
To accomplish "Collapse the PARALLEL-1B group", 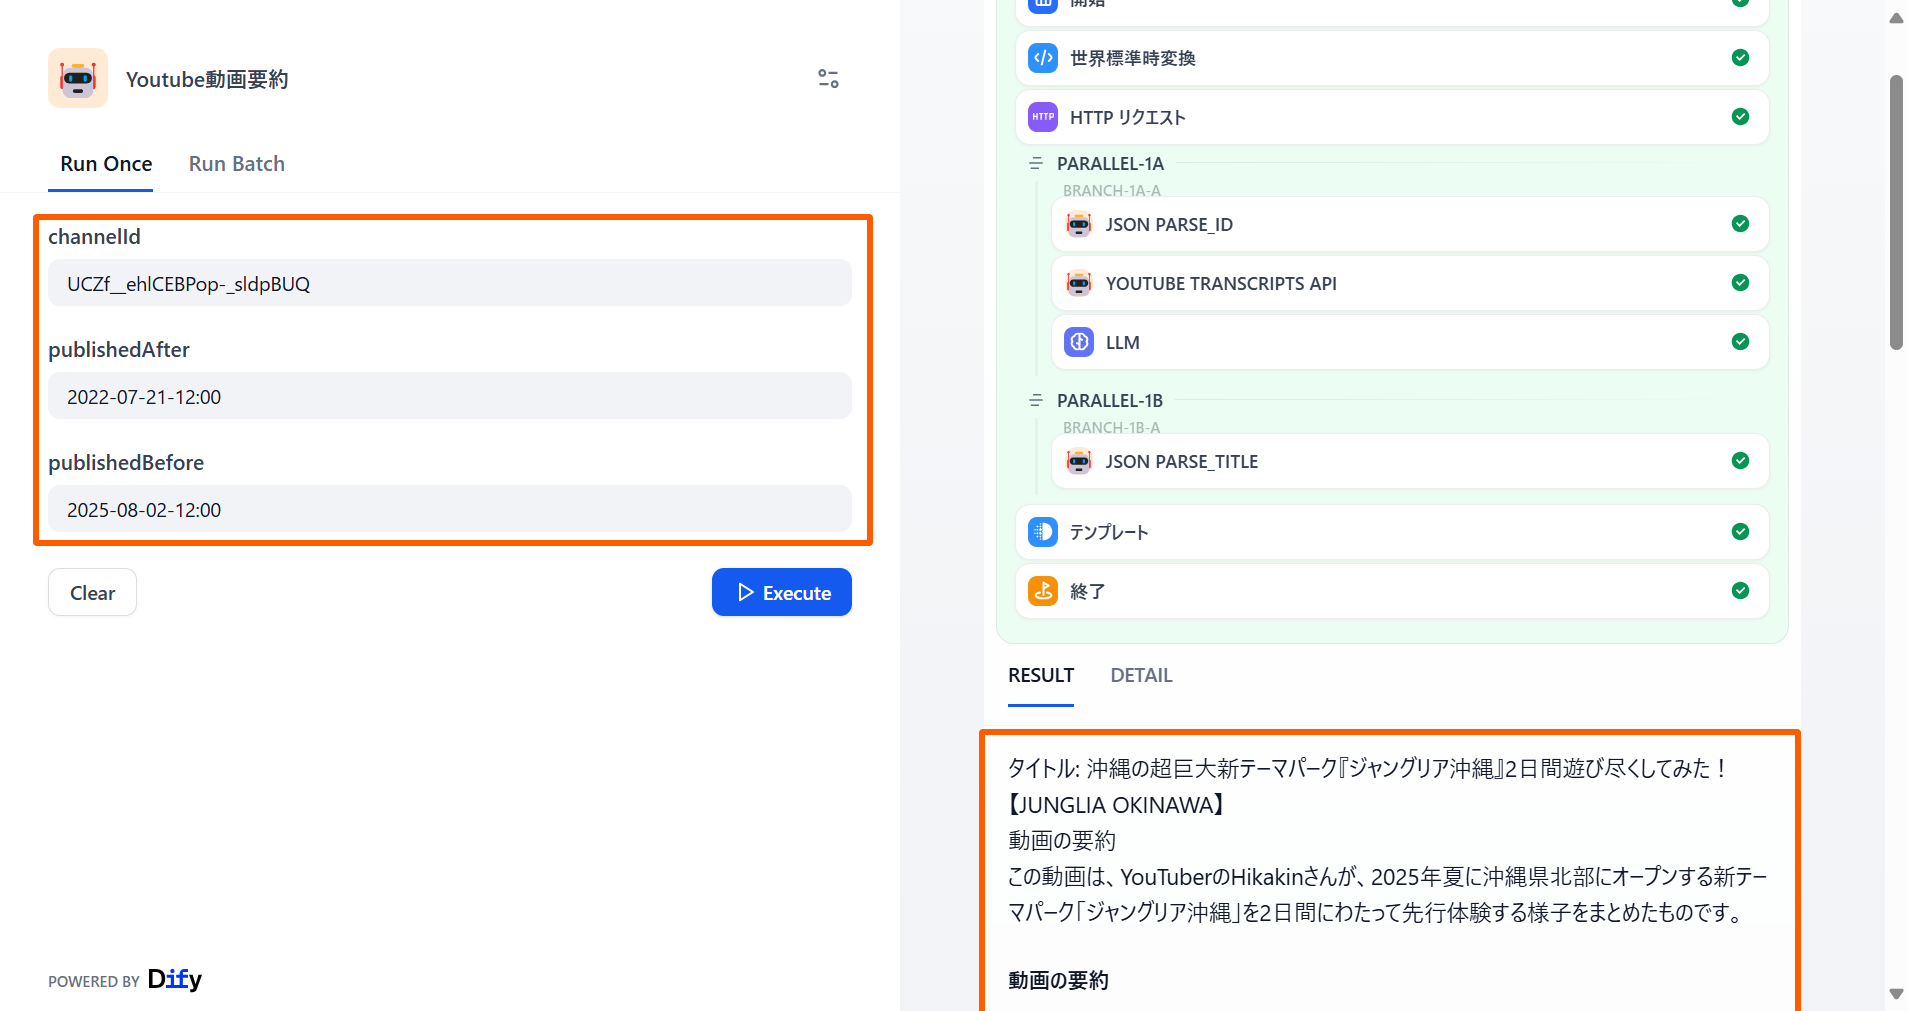I will click(x=1036, y=400).
